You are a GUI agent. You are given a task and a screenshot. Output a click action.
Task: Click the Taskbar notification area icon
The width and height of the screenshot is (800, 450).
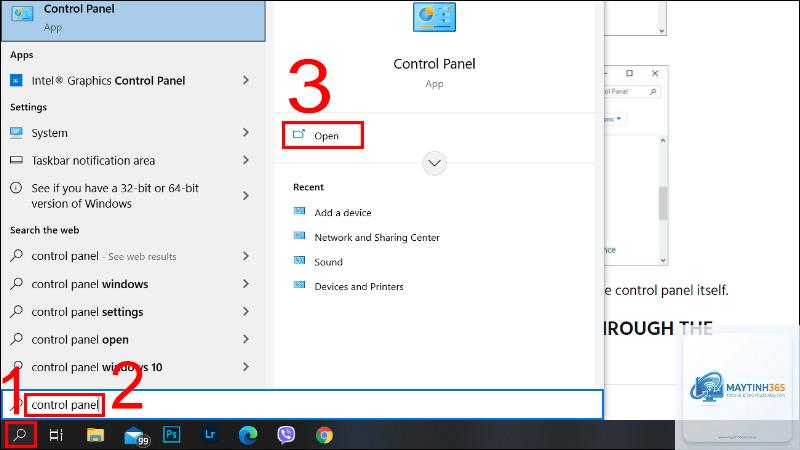[x=16, y=160]
